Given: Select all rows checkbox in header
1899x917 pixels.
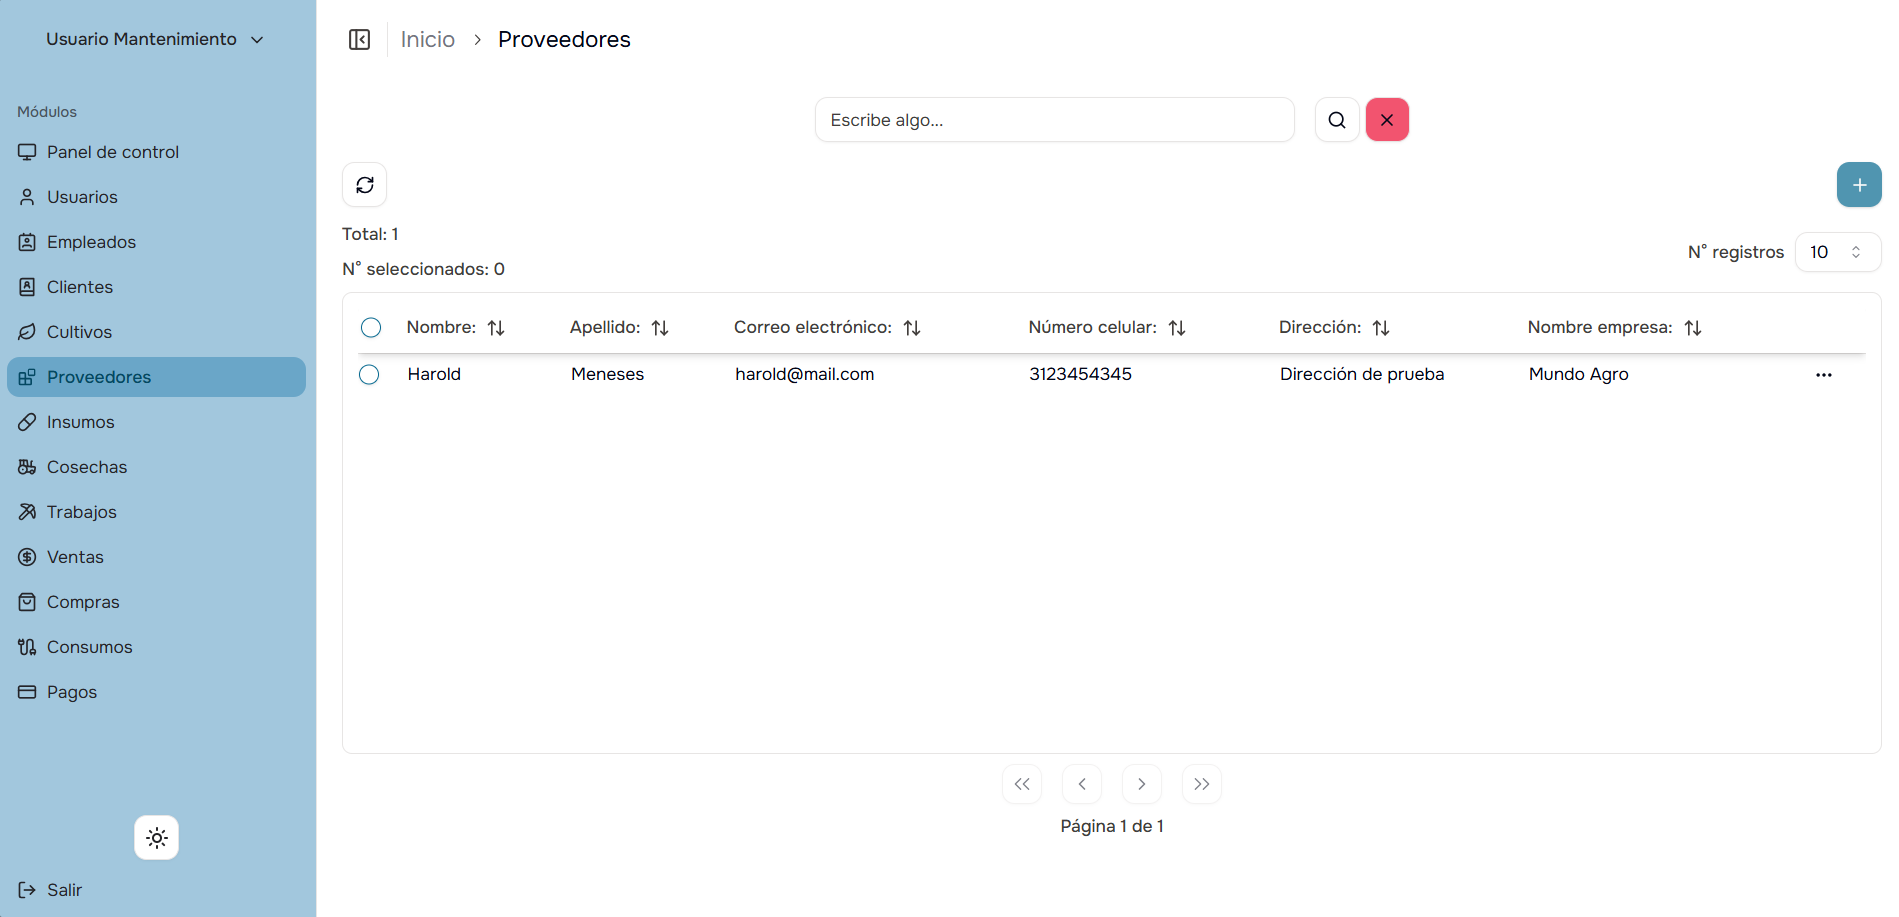Looking at the screenshot, I should click(x=371, y=327).
